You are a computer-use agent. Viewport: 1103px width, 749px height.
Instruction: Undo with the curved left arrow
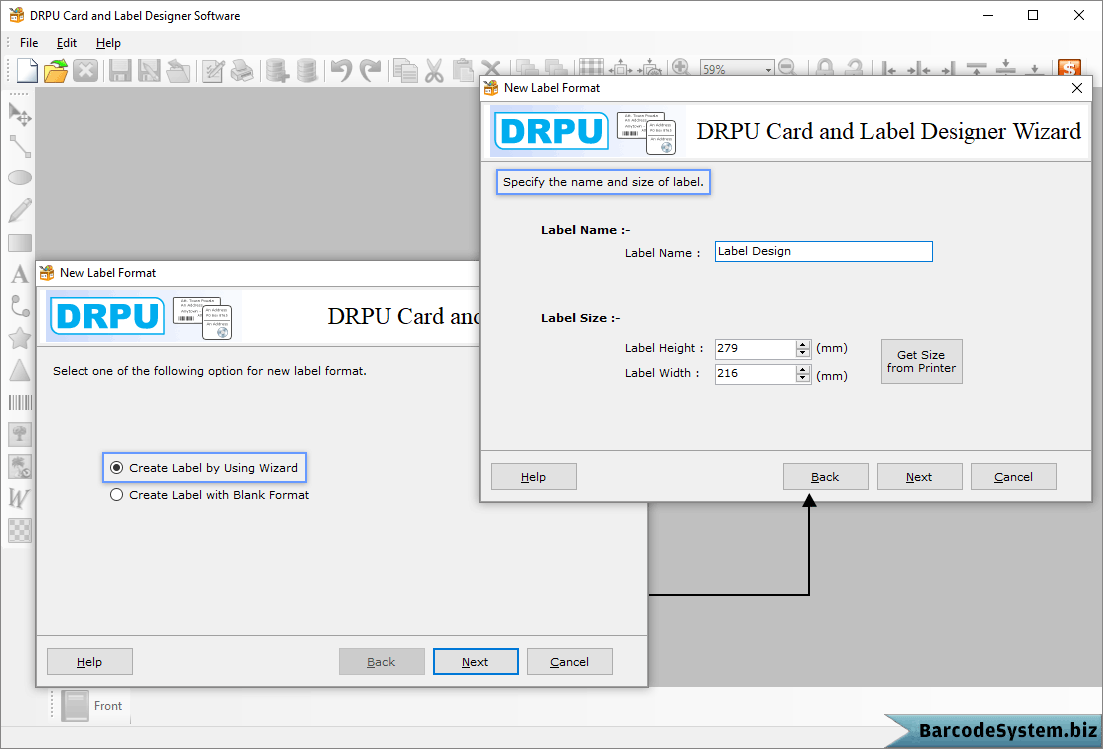coord(341,70)
